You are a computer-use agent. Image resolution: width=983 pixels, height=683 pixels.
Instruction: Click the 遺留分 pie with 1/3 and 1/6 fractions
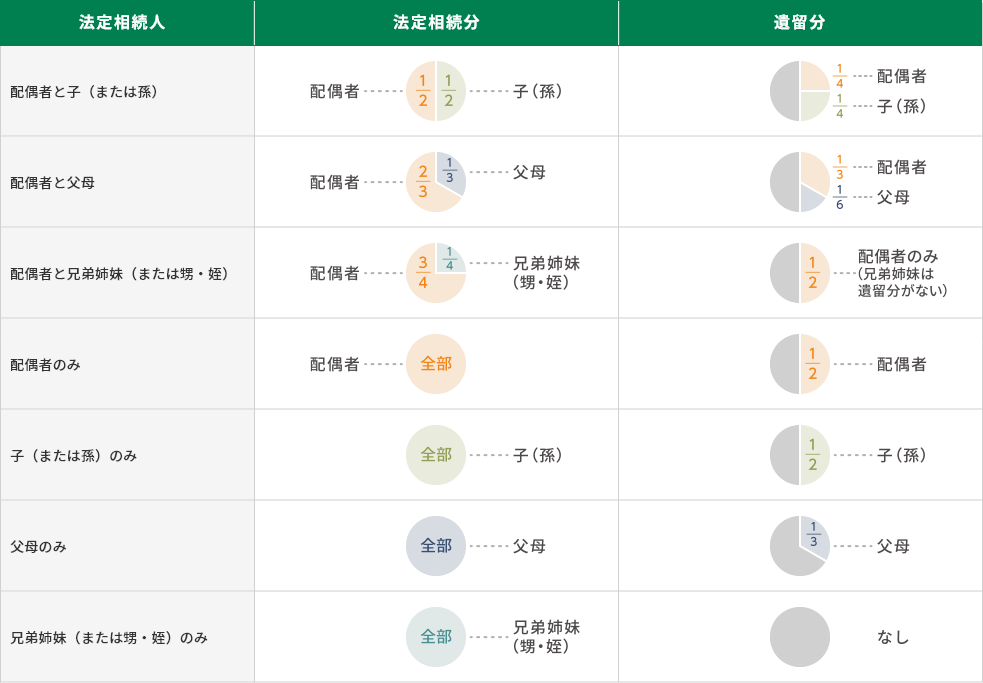pos(800,181)
